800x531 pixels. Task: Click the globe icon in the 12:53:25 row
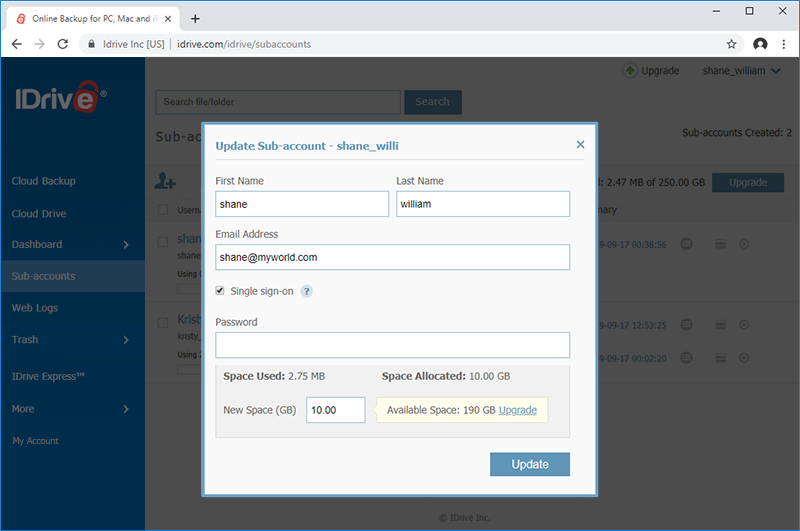coord(687,324)
